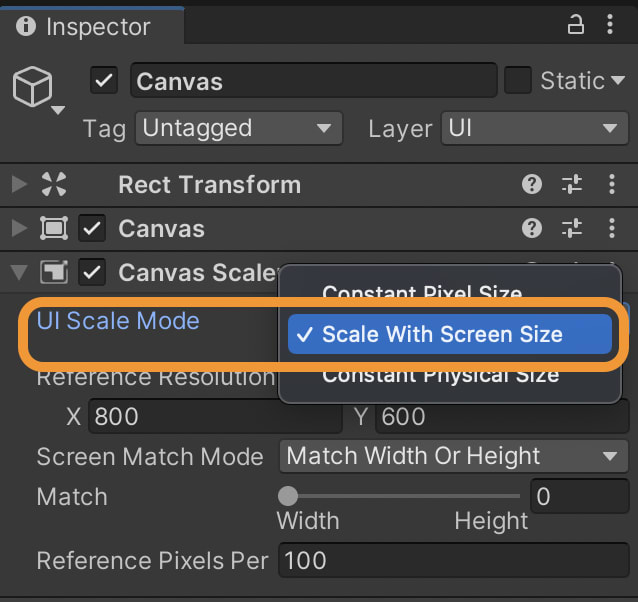Image resolution: width=638 pixels, height=602 pixels.
Task: Click the Reference Resolution X field
Action: pos(215,416)
